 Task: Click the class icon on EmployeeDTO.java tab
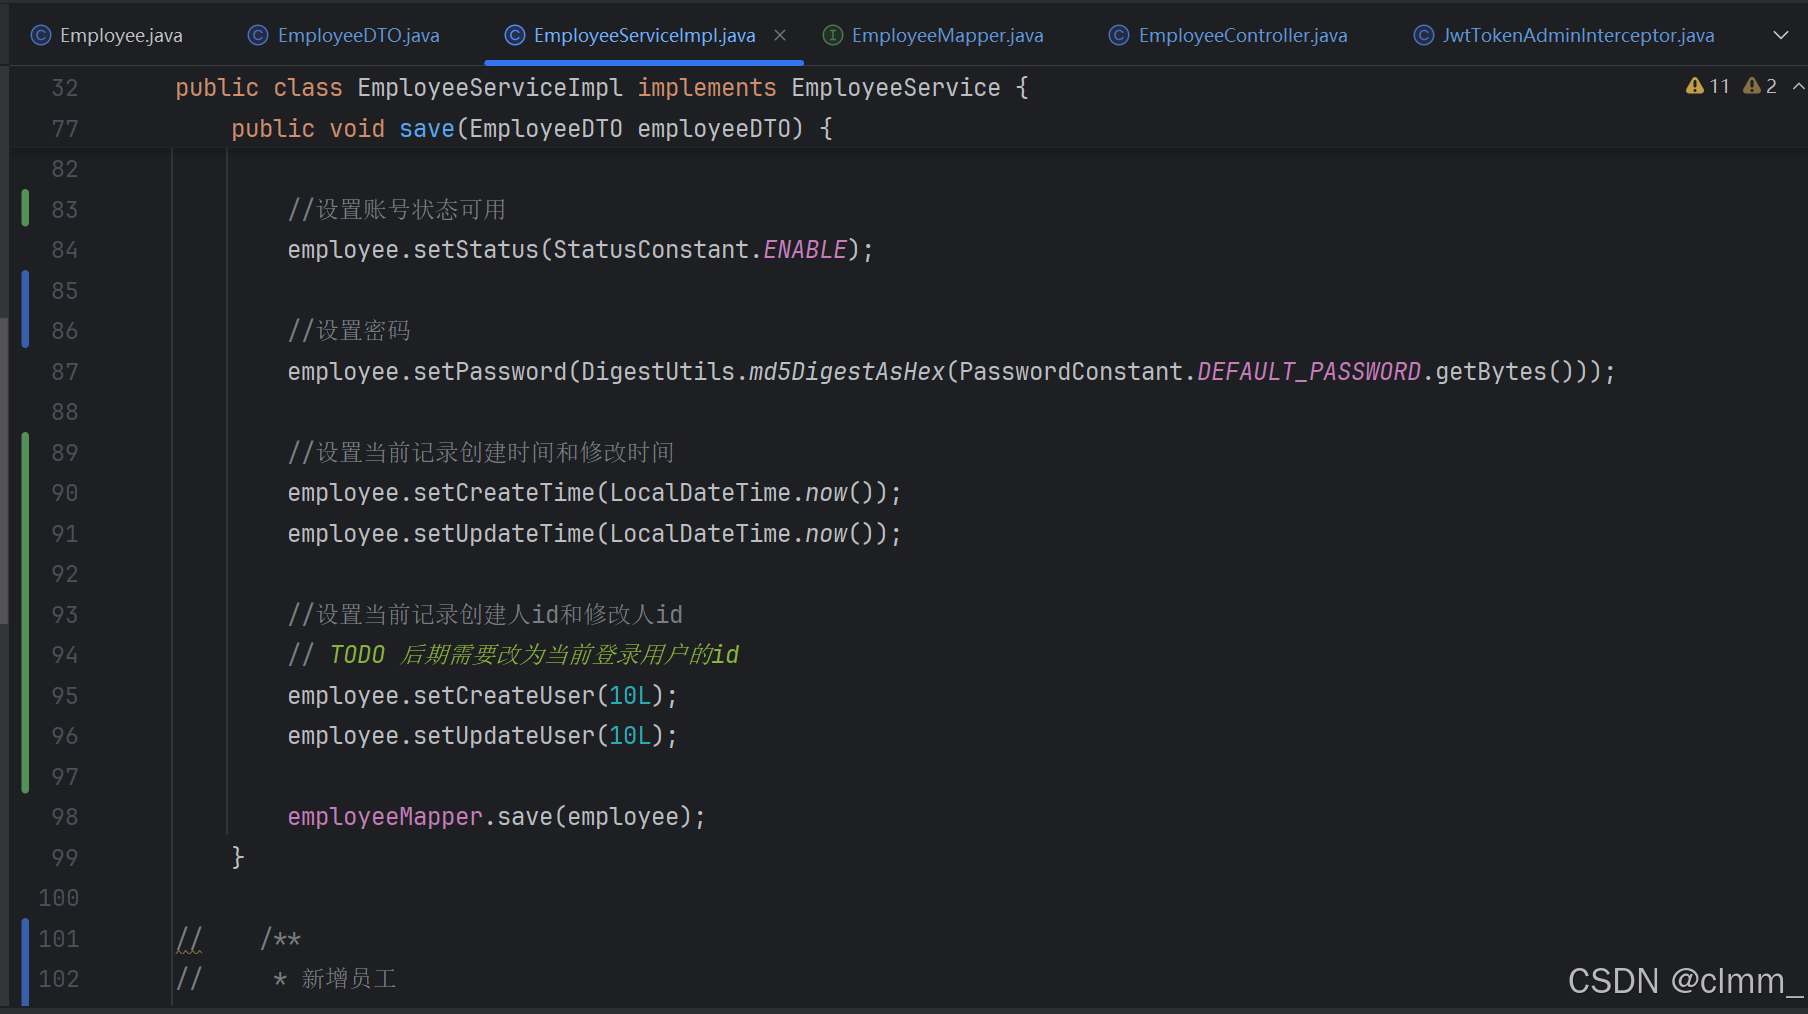click(x=256, y=34)
